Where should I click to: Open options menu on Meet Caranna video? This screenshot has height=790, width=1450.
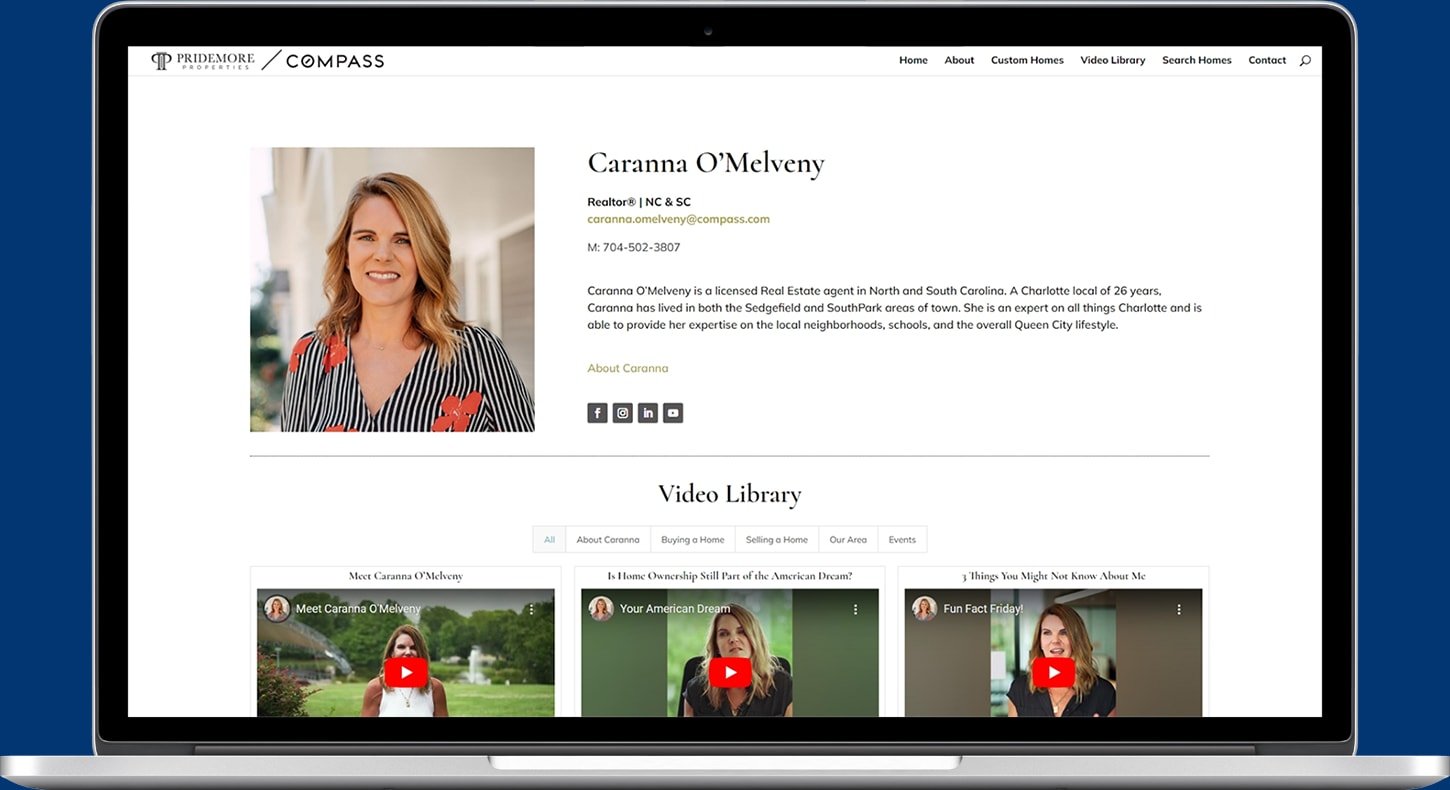tap(531, 609)
